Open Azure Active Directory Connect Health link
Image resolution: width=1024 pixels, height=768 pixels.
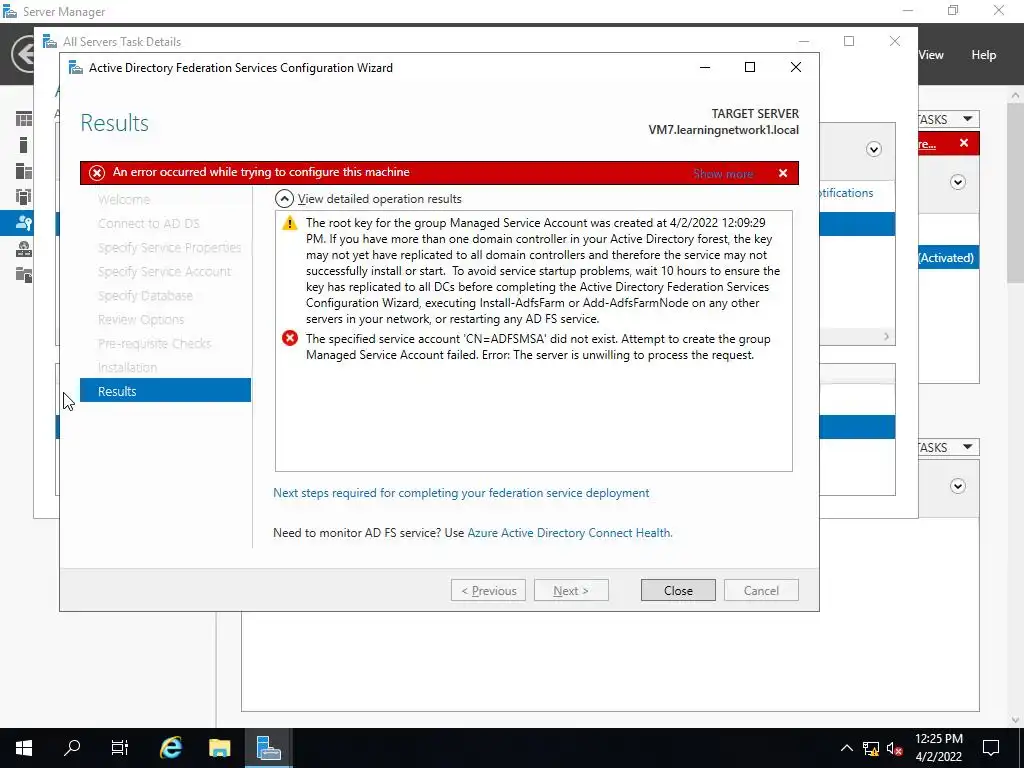tap(569, 533)
